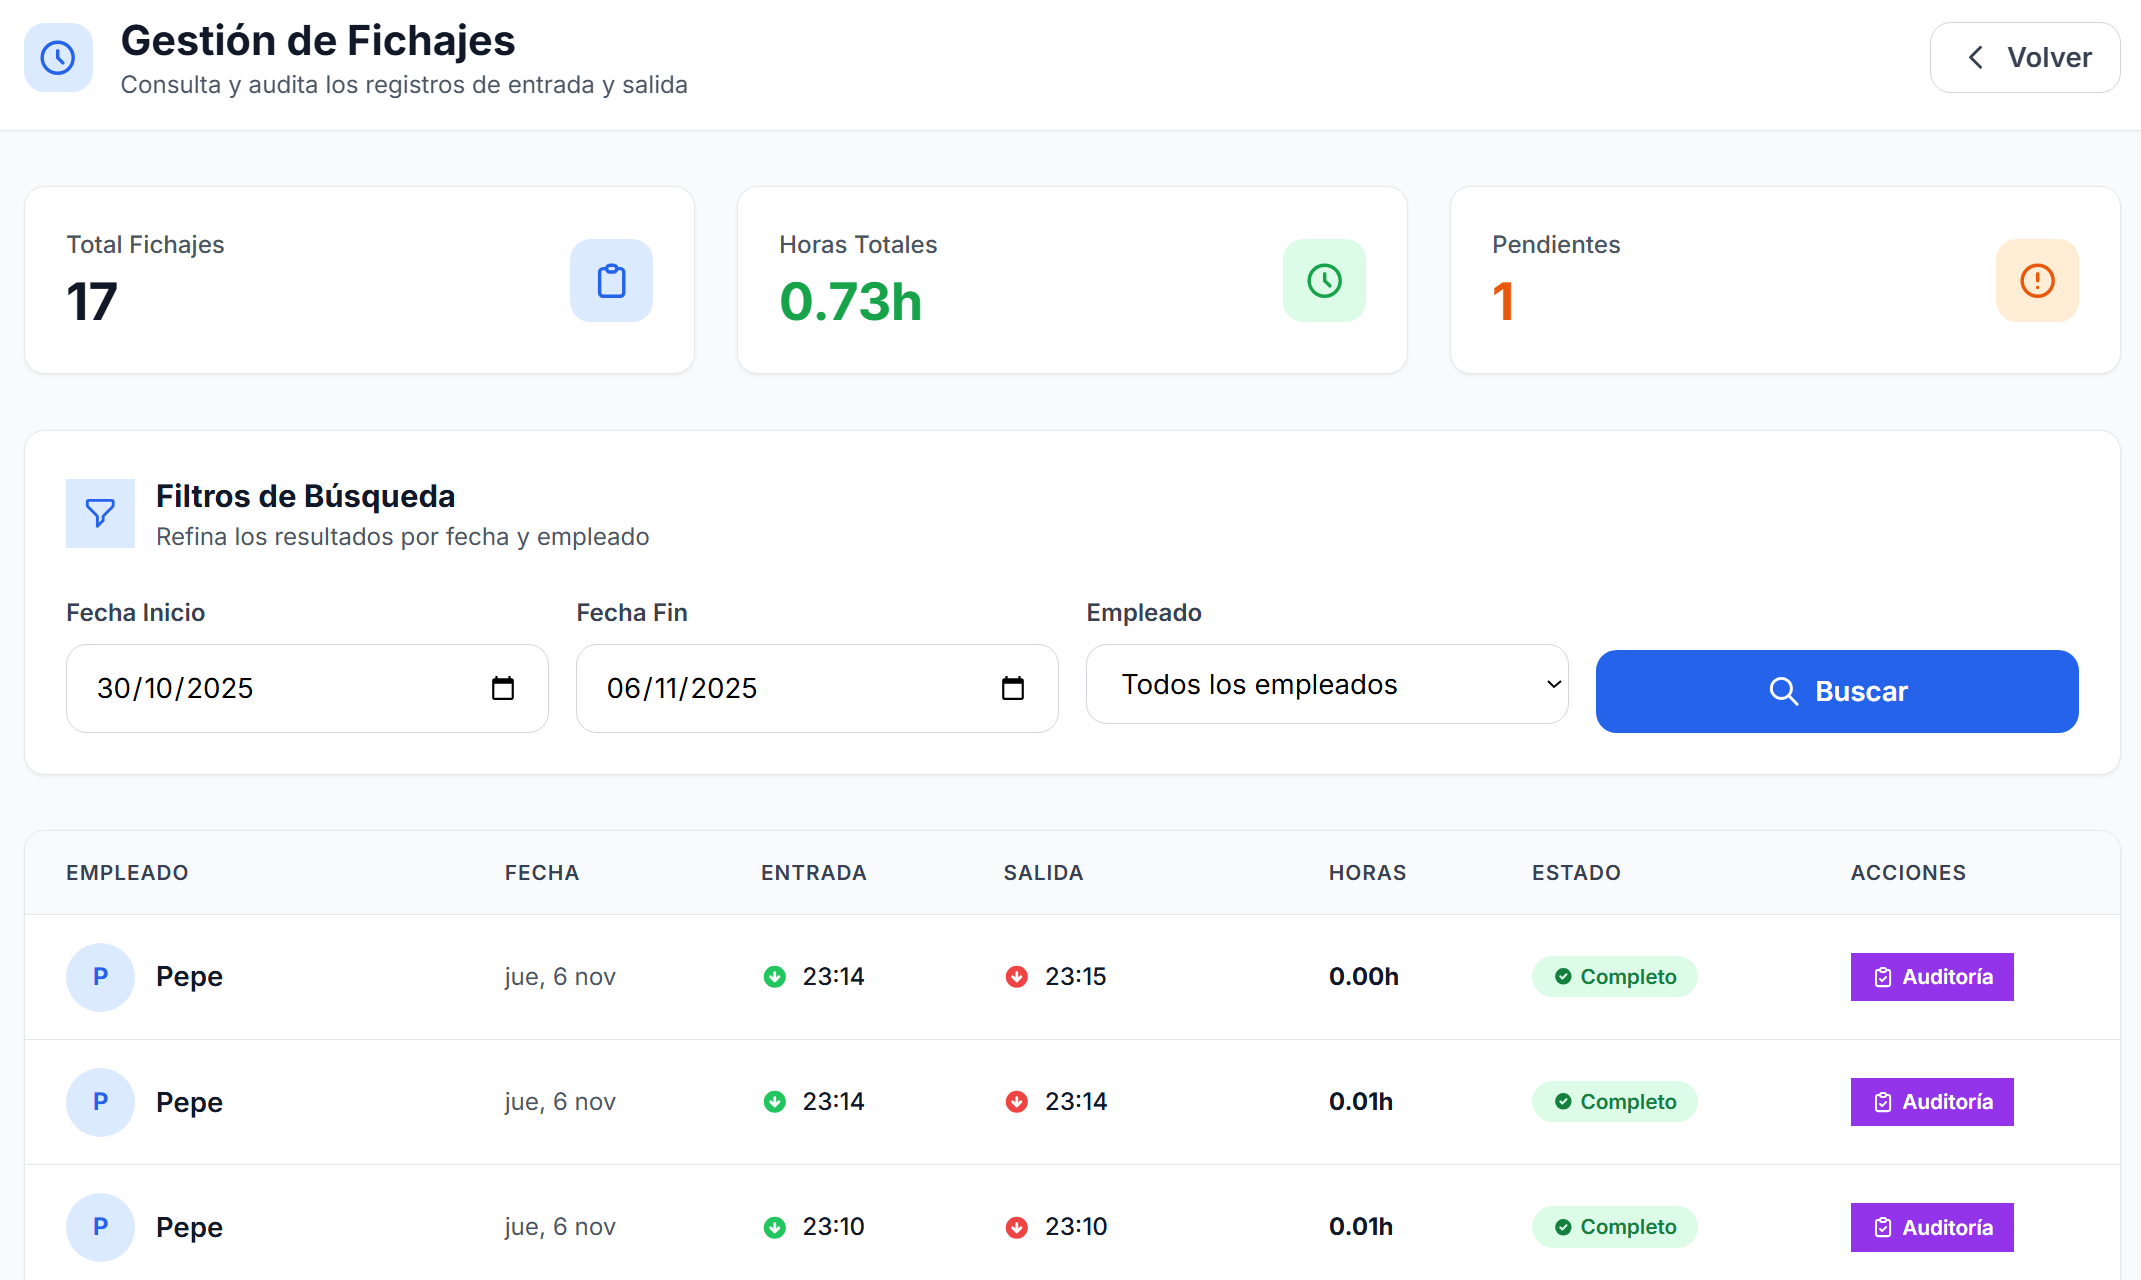This screenshot has width=2141, height=1280.
Task: Open Auditoría for the 23:10 entry row
Action: (x=1931, y=1227)
